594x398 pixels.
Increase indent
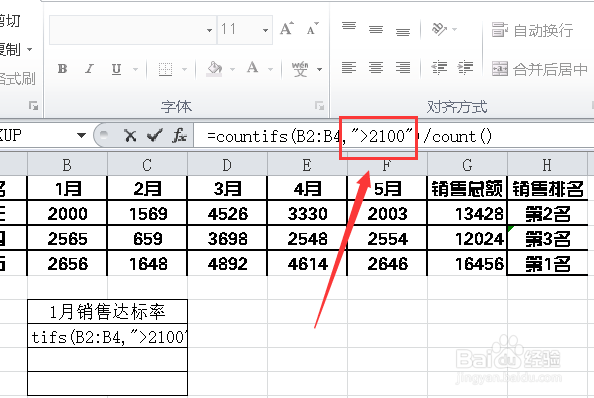pos(465,68)
